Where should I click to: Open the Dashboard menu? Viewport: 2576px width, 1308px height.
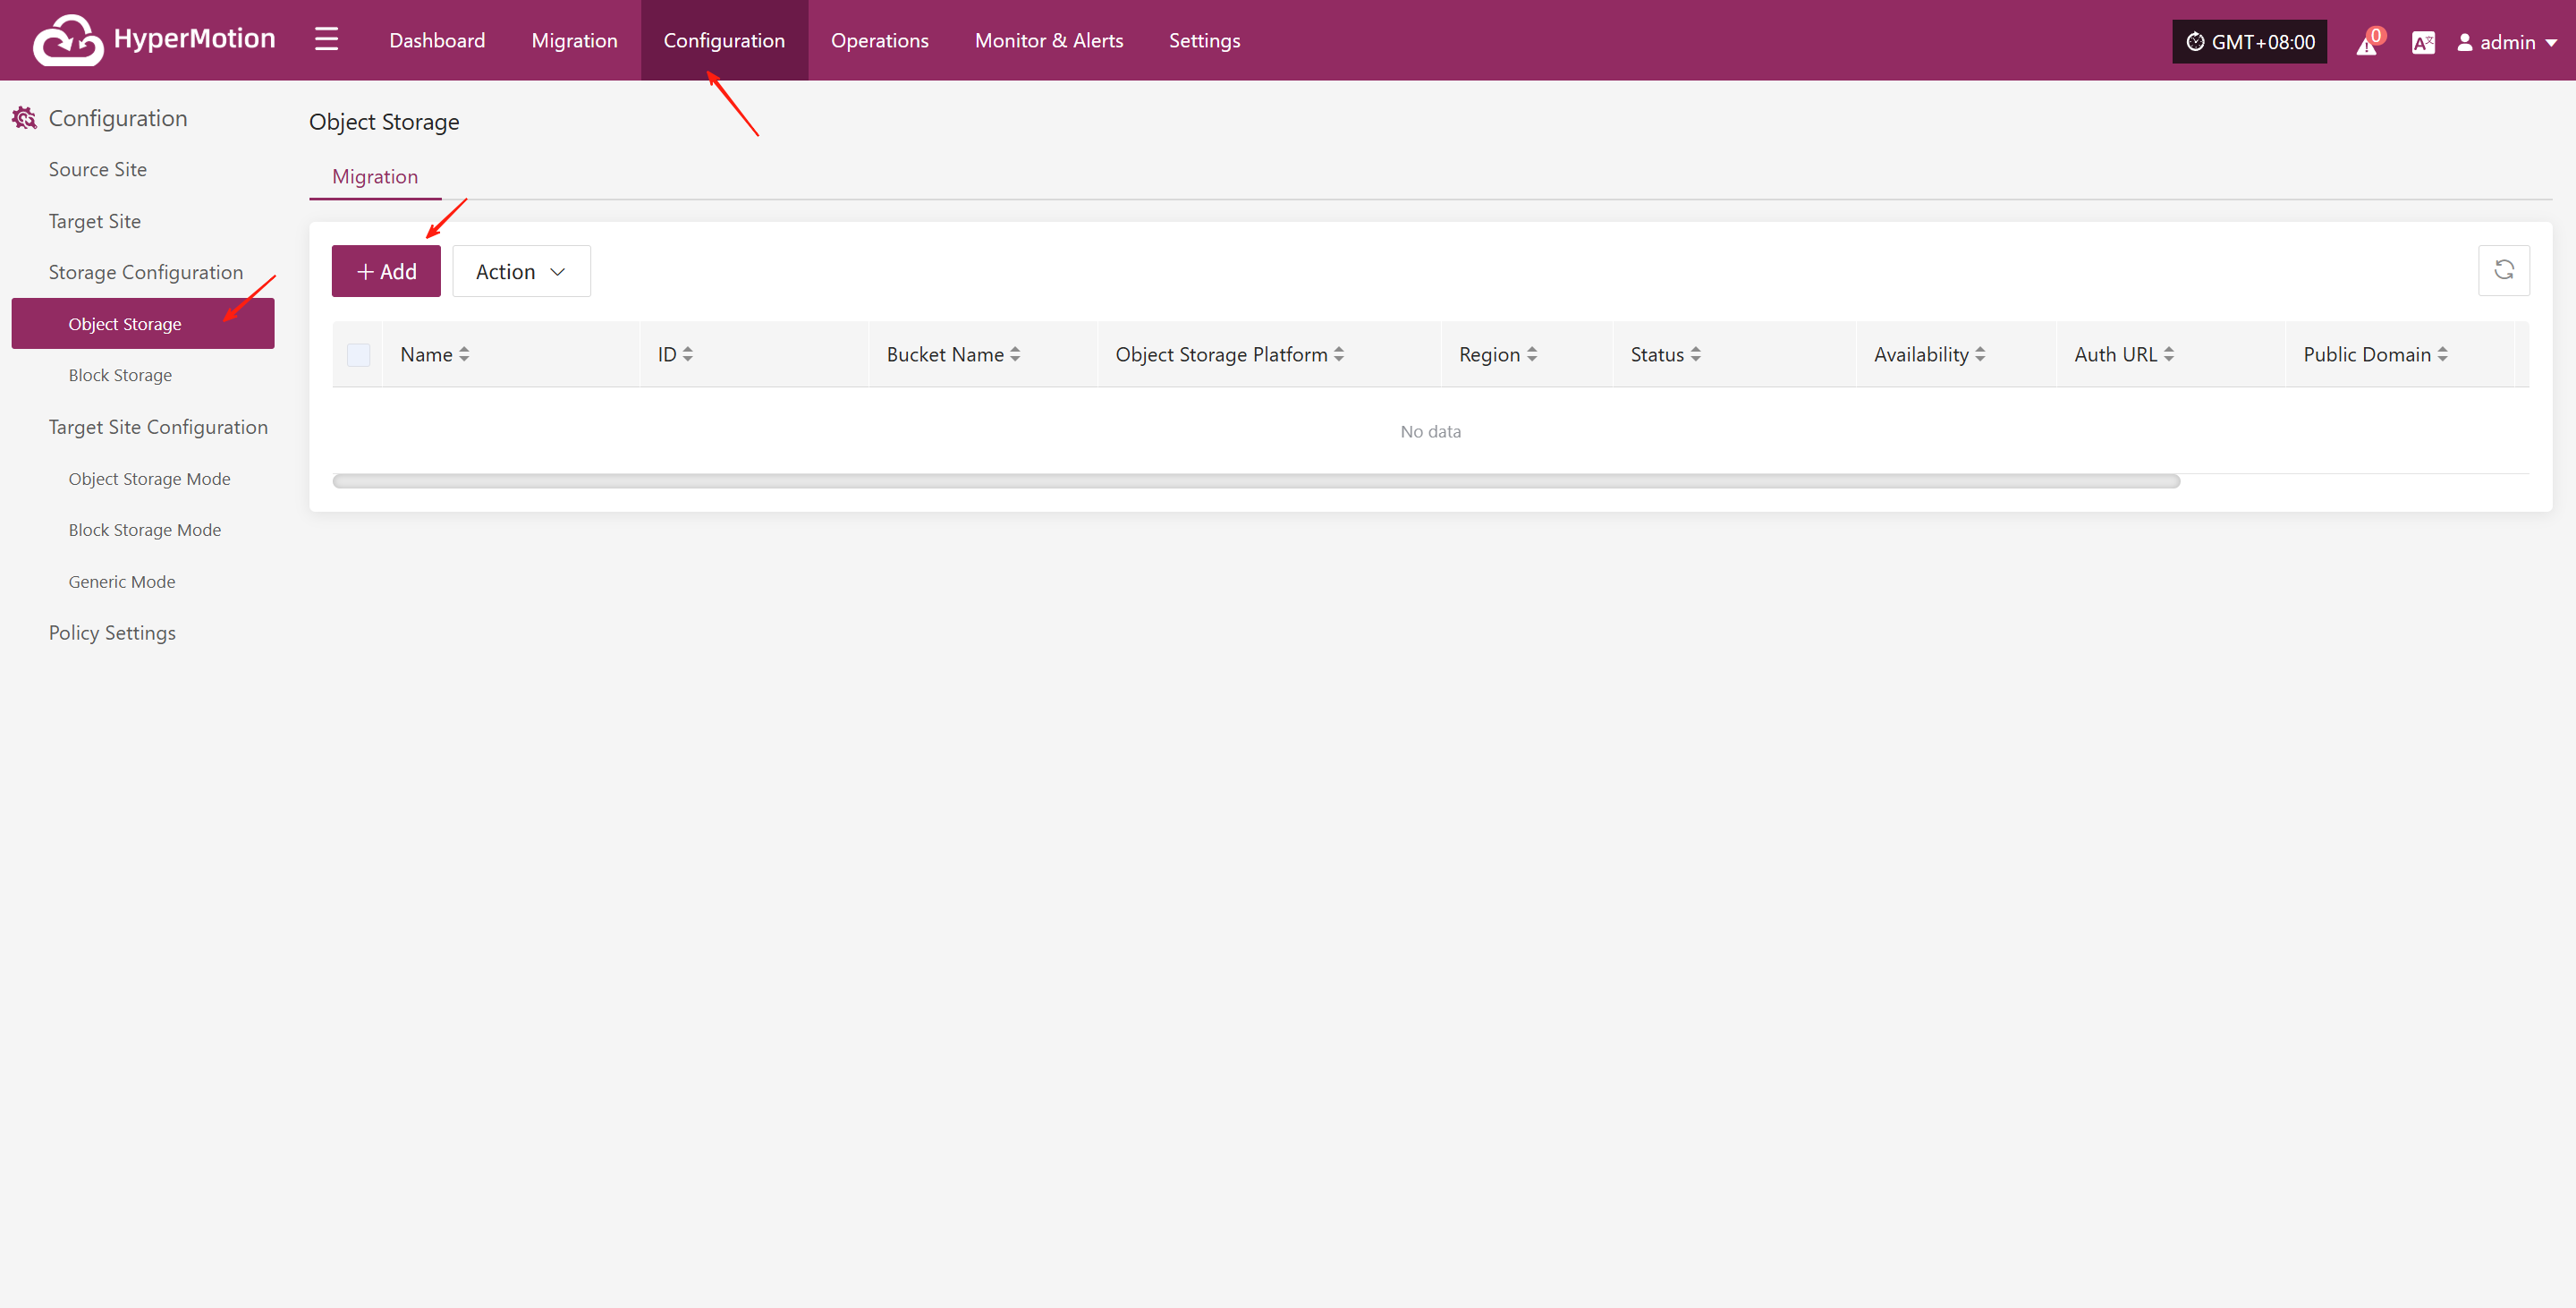(x=437, y=40)
